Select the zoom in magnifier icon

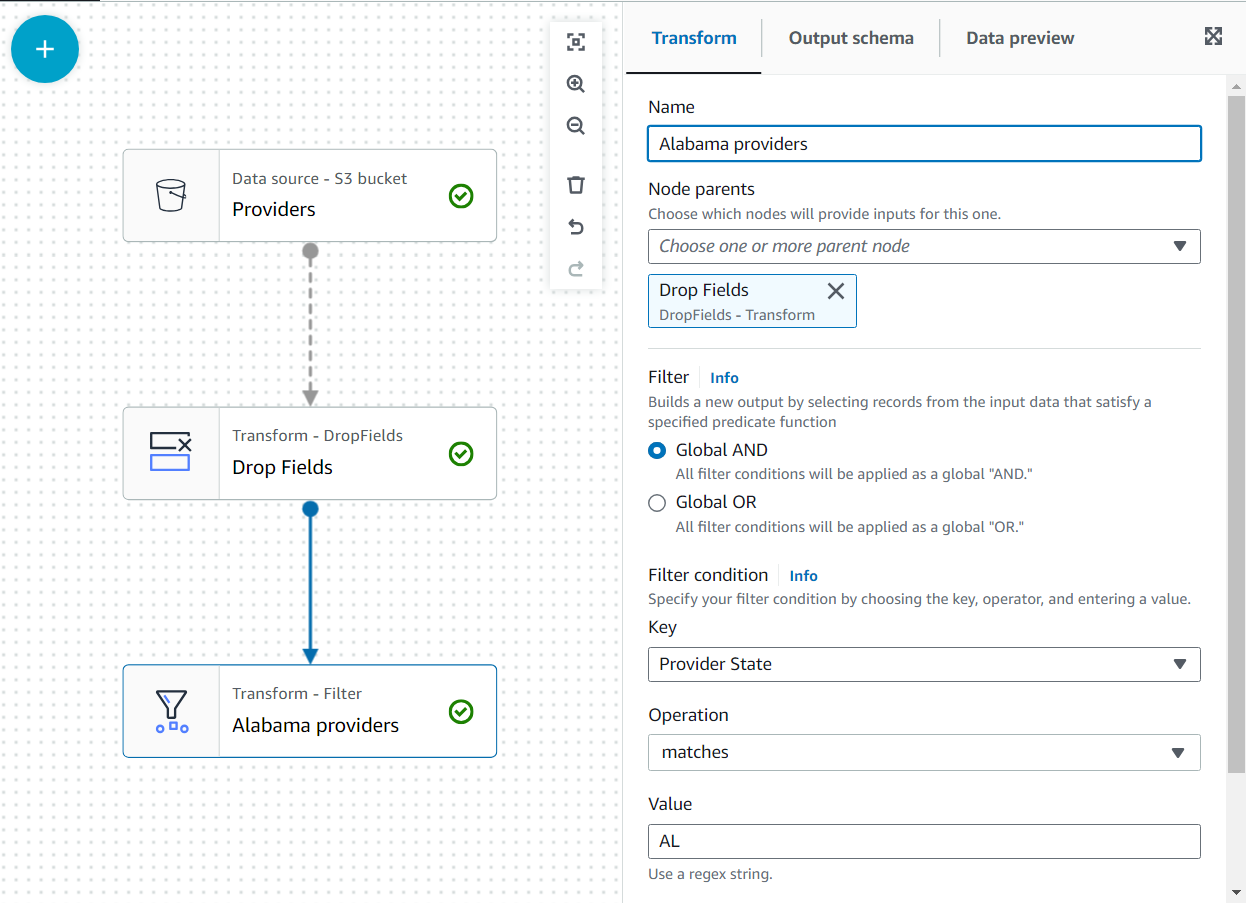[x=576, y=84]
